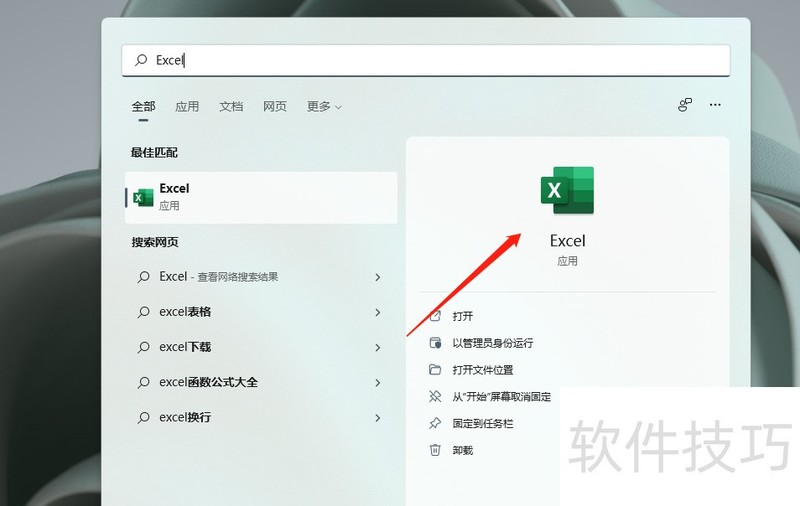Screen dimensions: 800x506
Task: Click the administrator shield icon
Action: 435,343
